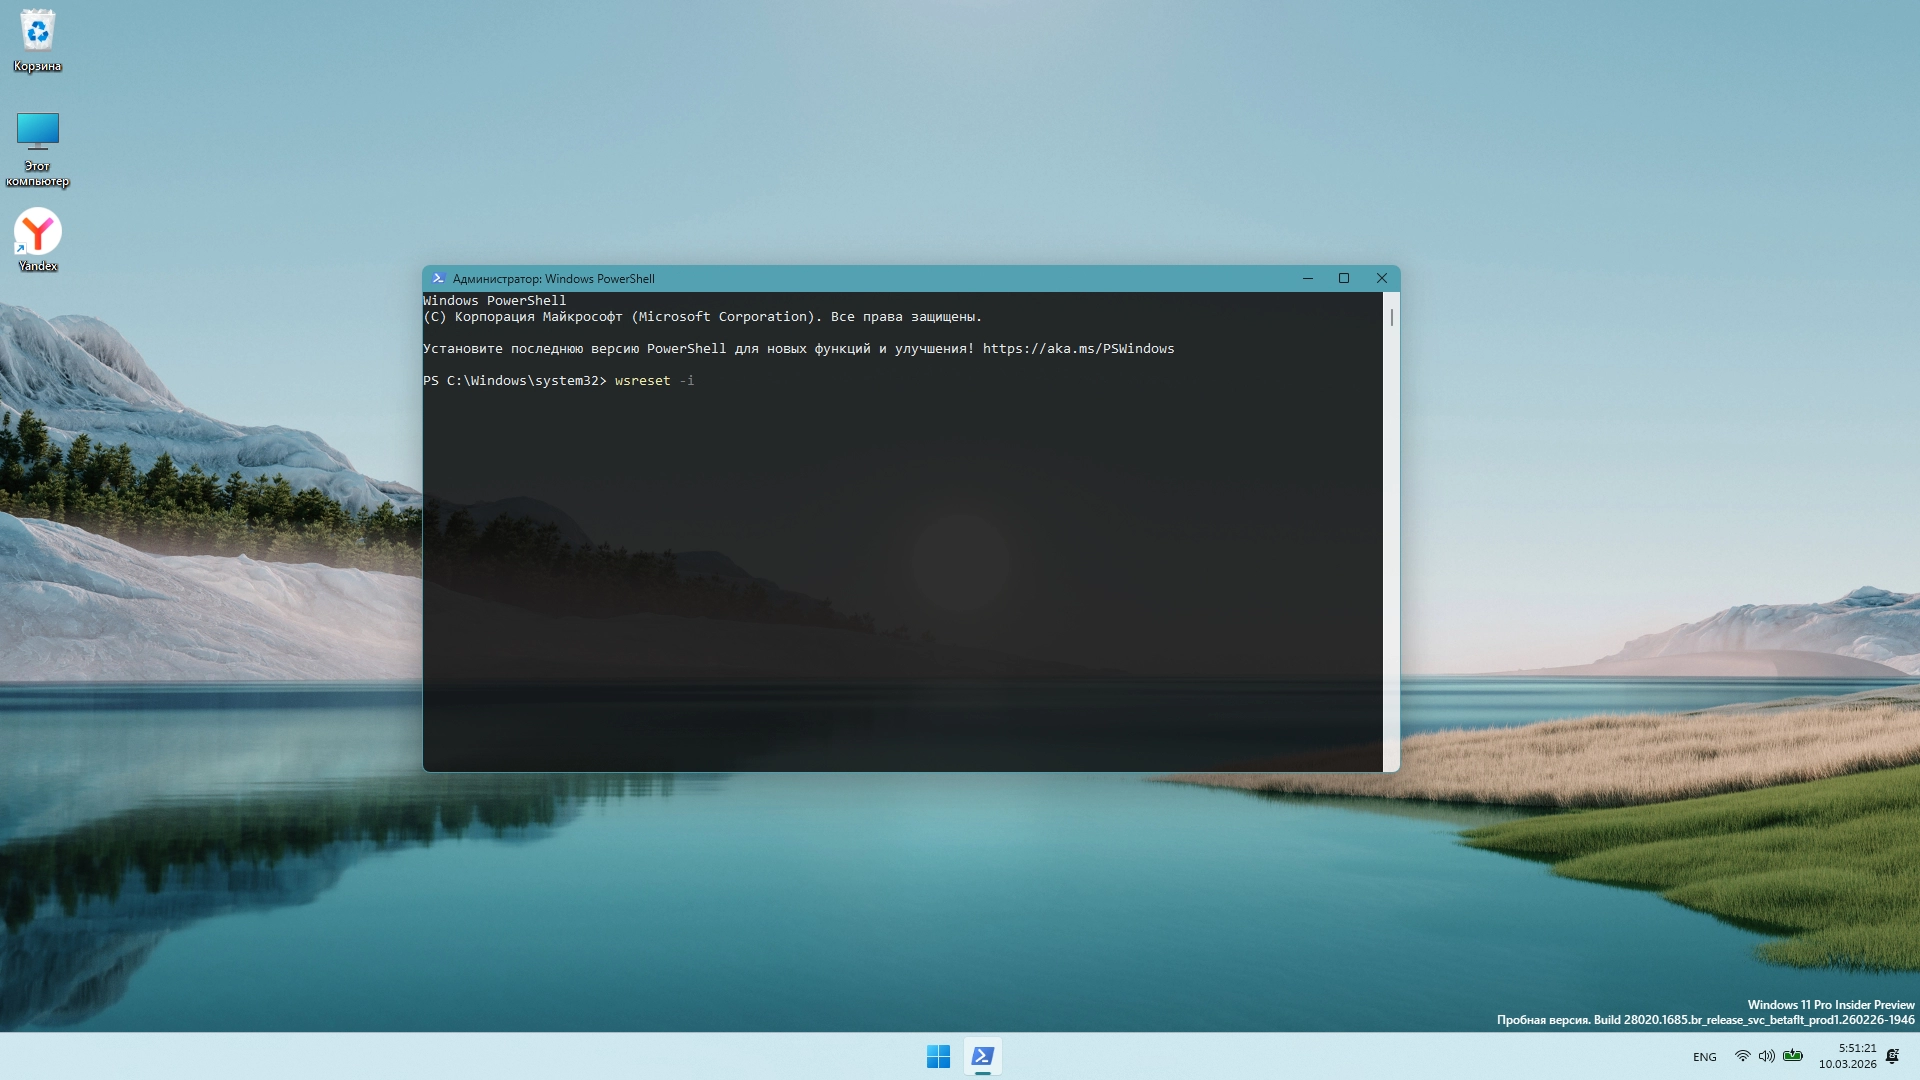1920x1080 pixels.
Task: Close the Администратор PowerShell window
Action: pos(1382,279)
